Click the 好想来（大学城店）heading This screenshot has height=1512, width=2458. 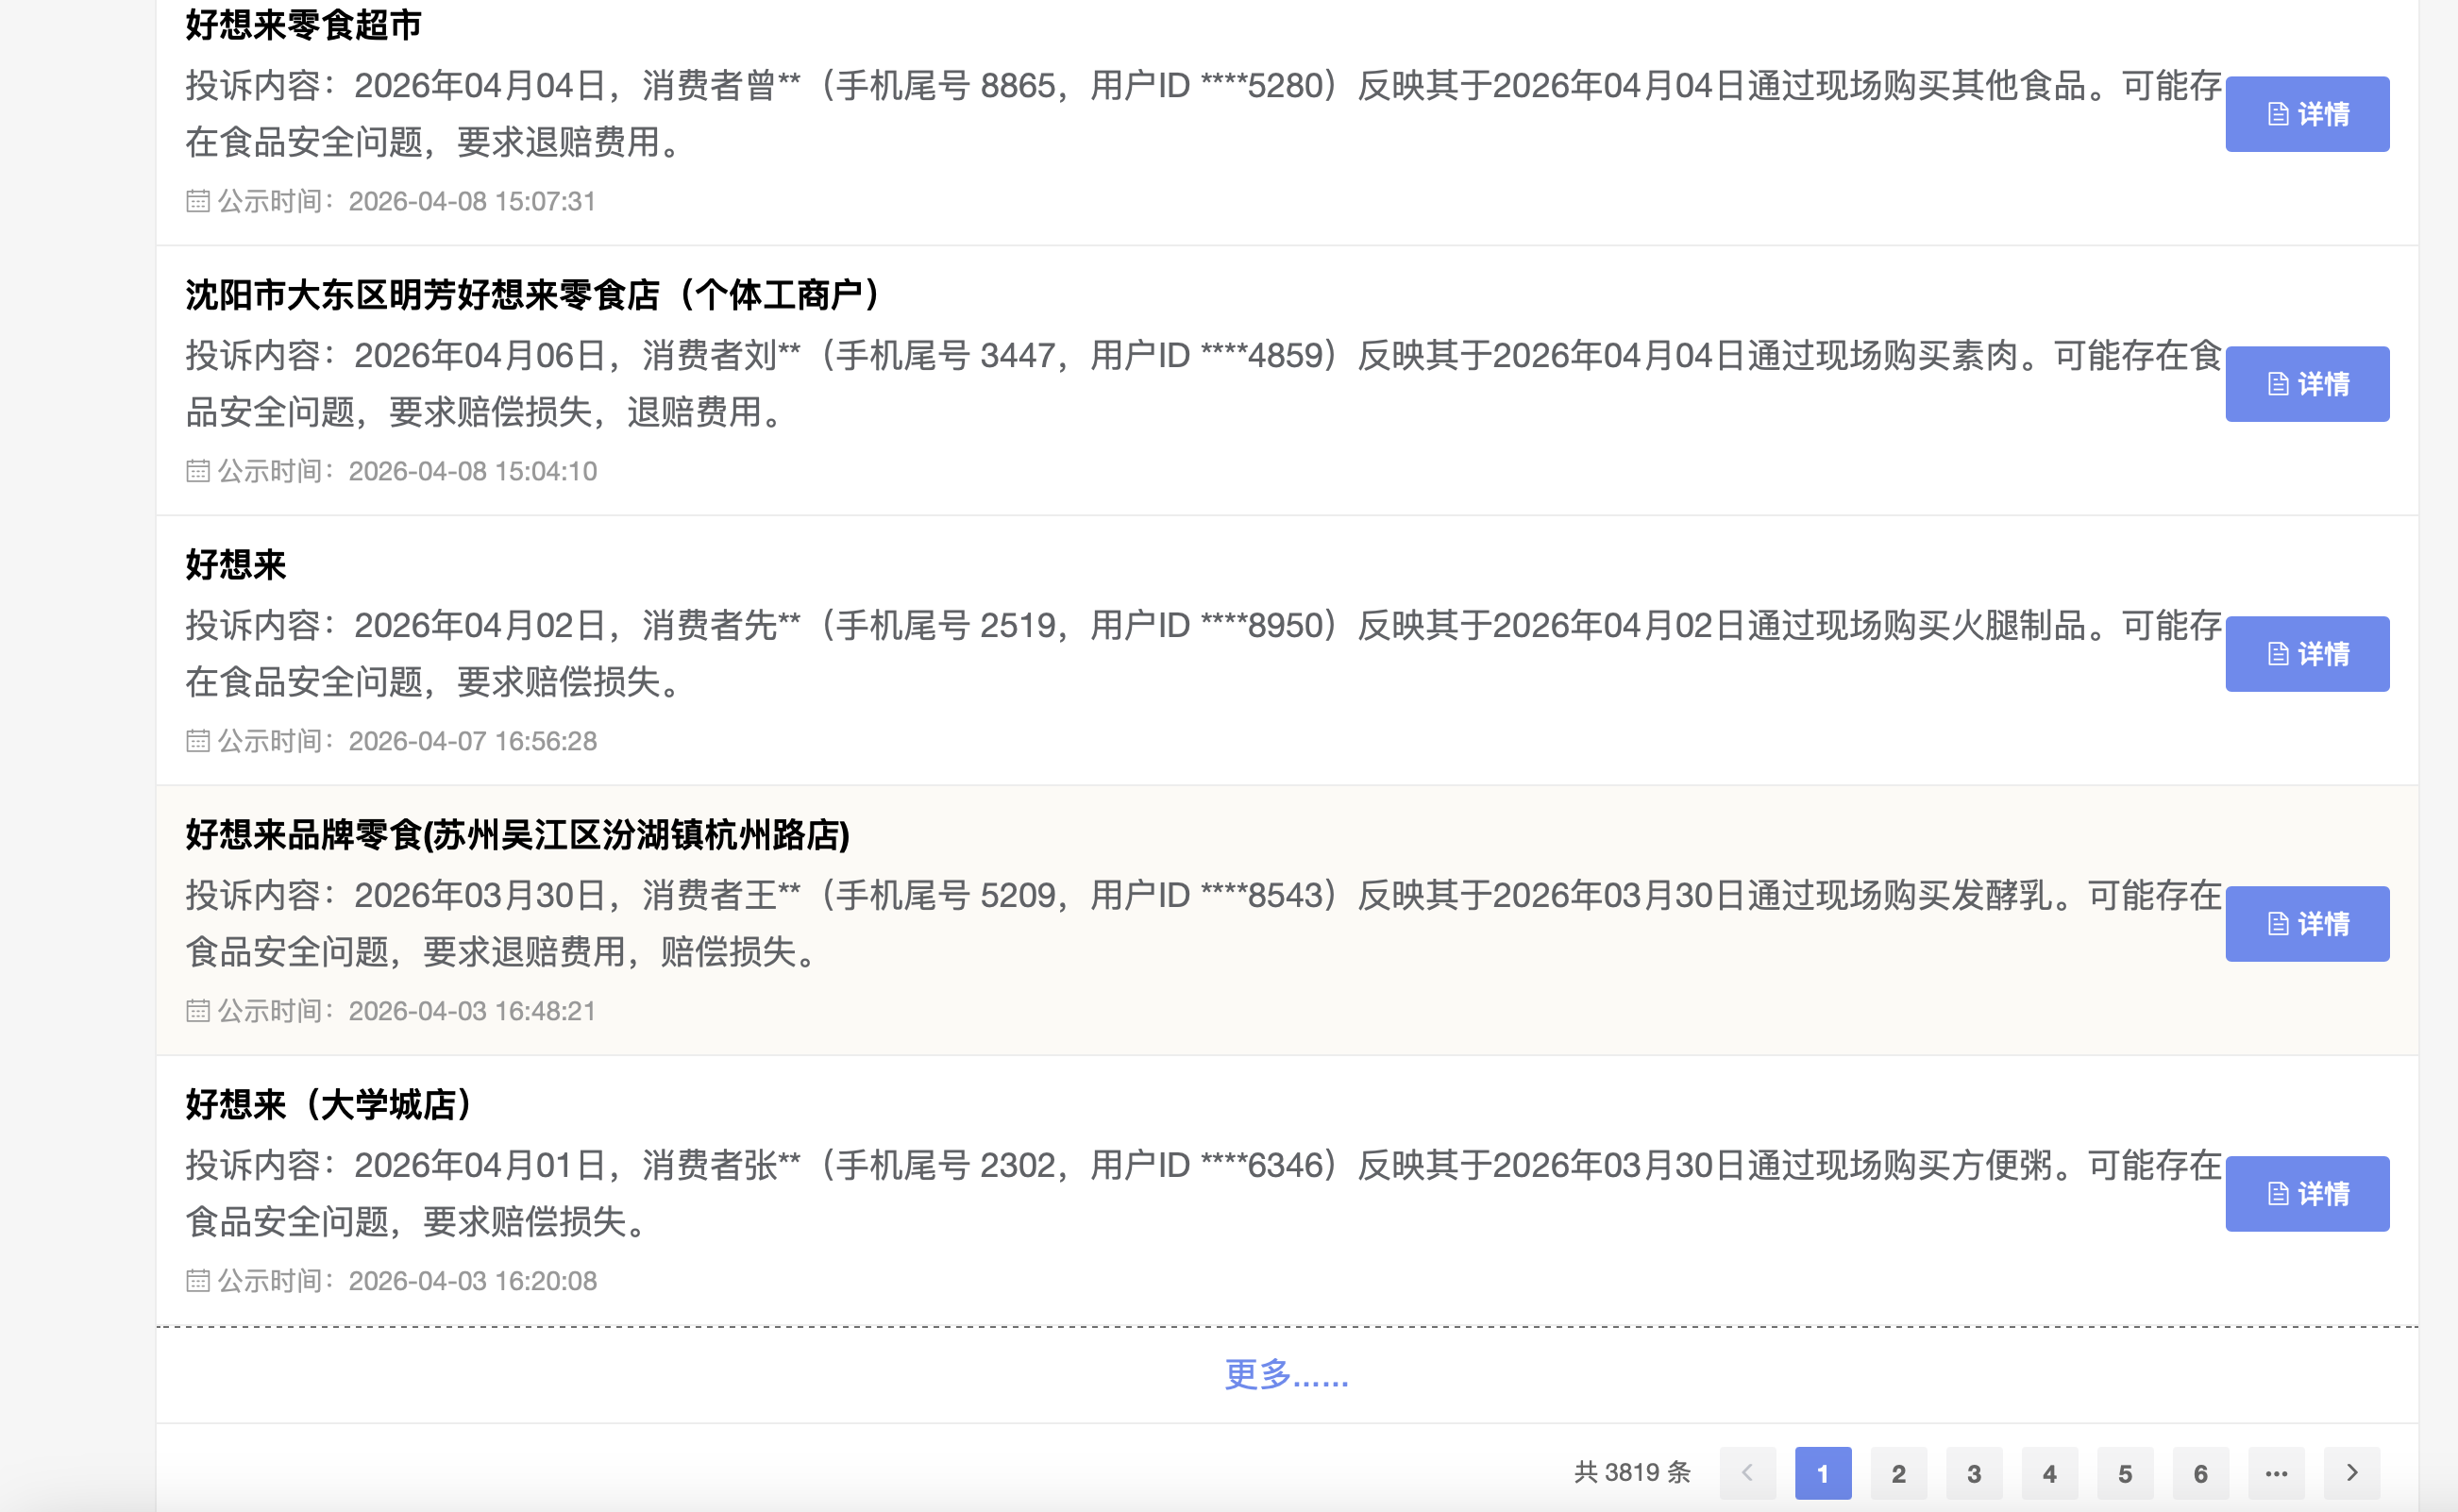pos(328,1105)
